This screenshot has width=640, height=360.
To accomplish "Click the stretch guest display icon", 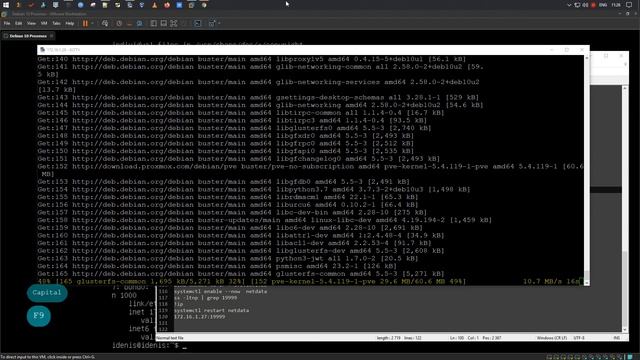I will pos(212,23).
